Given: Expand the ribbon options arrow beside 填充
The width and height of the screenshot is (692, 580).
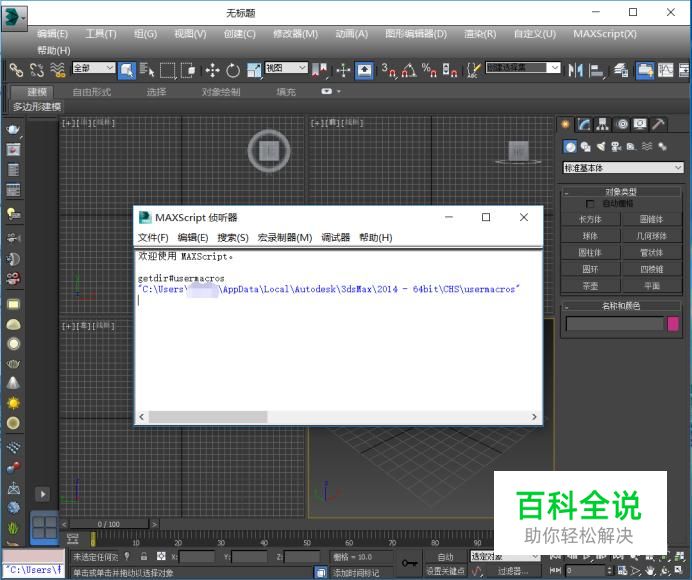Looking at the screenshot, I should 339,92.
